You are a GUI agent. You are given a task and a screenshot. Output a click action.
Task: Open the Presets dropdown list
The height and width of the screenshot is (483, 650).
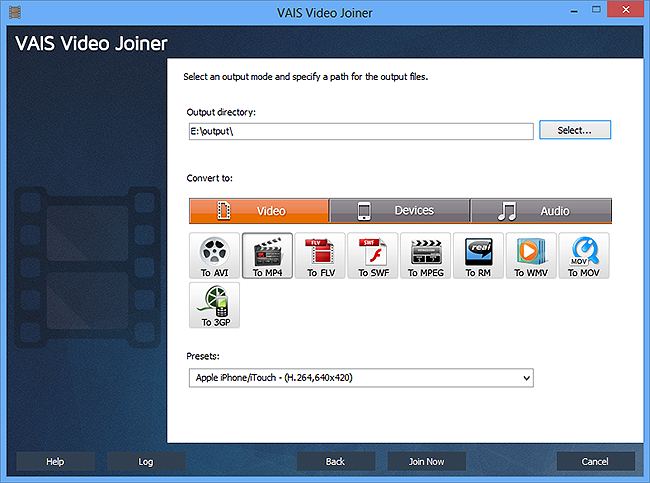(361, 378)
